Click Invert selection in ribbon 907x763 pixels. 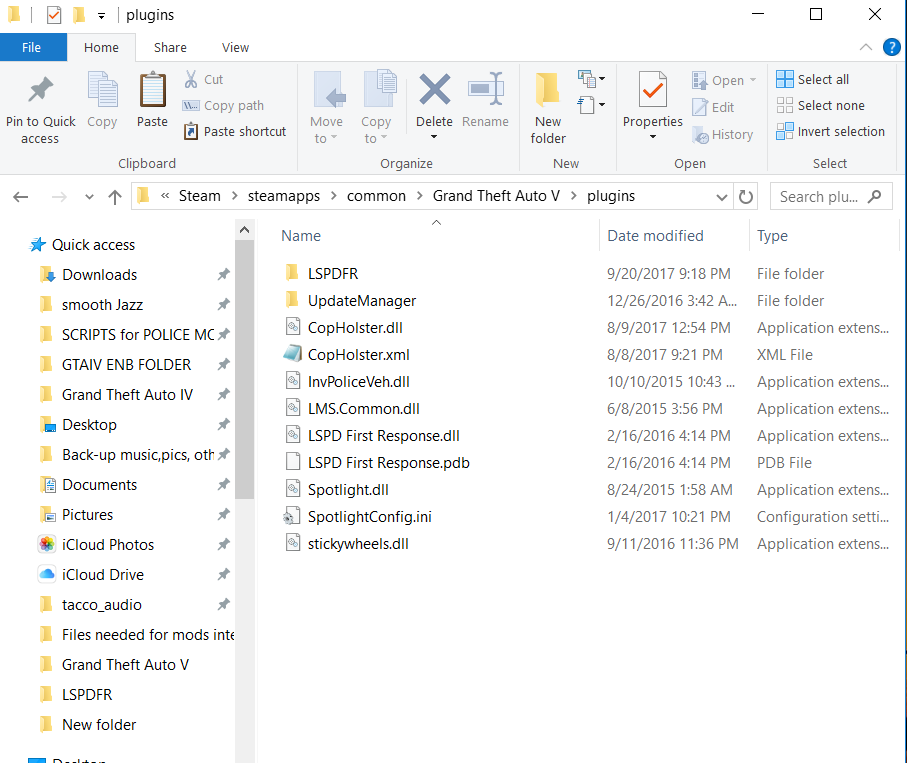click(x=831, y=131)
